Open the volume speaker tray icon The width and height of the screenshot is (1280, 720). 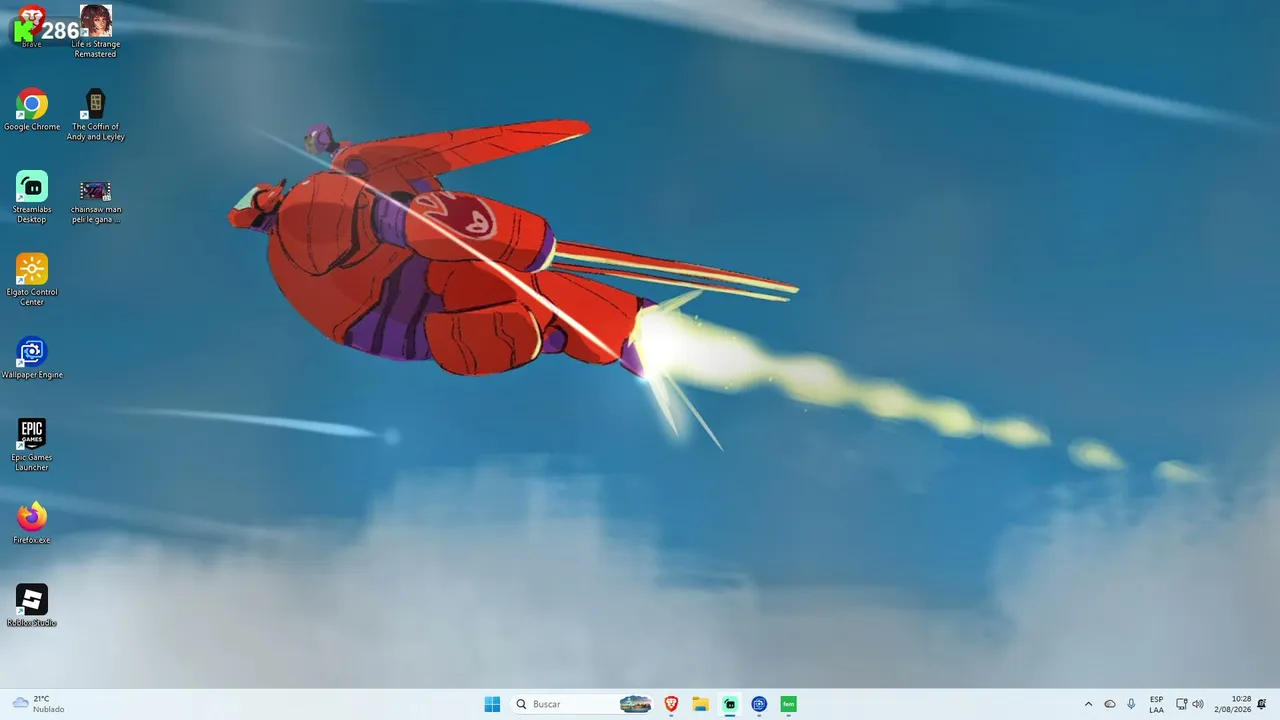click(1198, 704)
